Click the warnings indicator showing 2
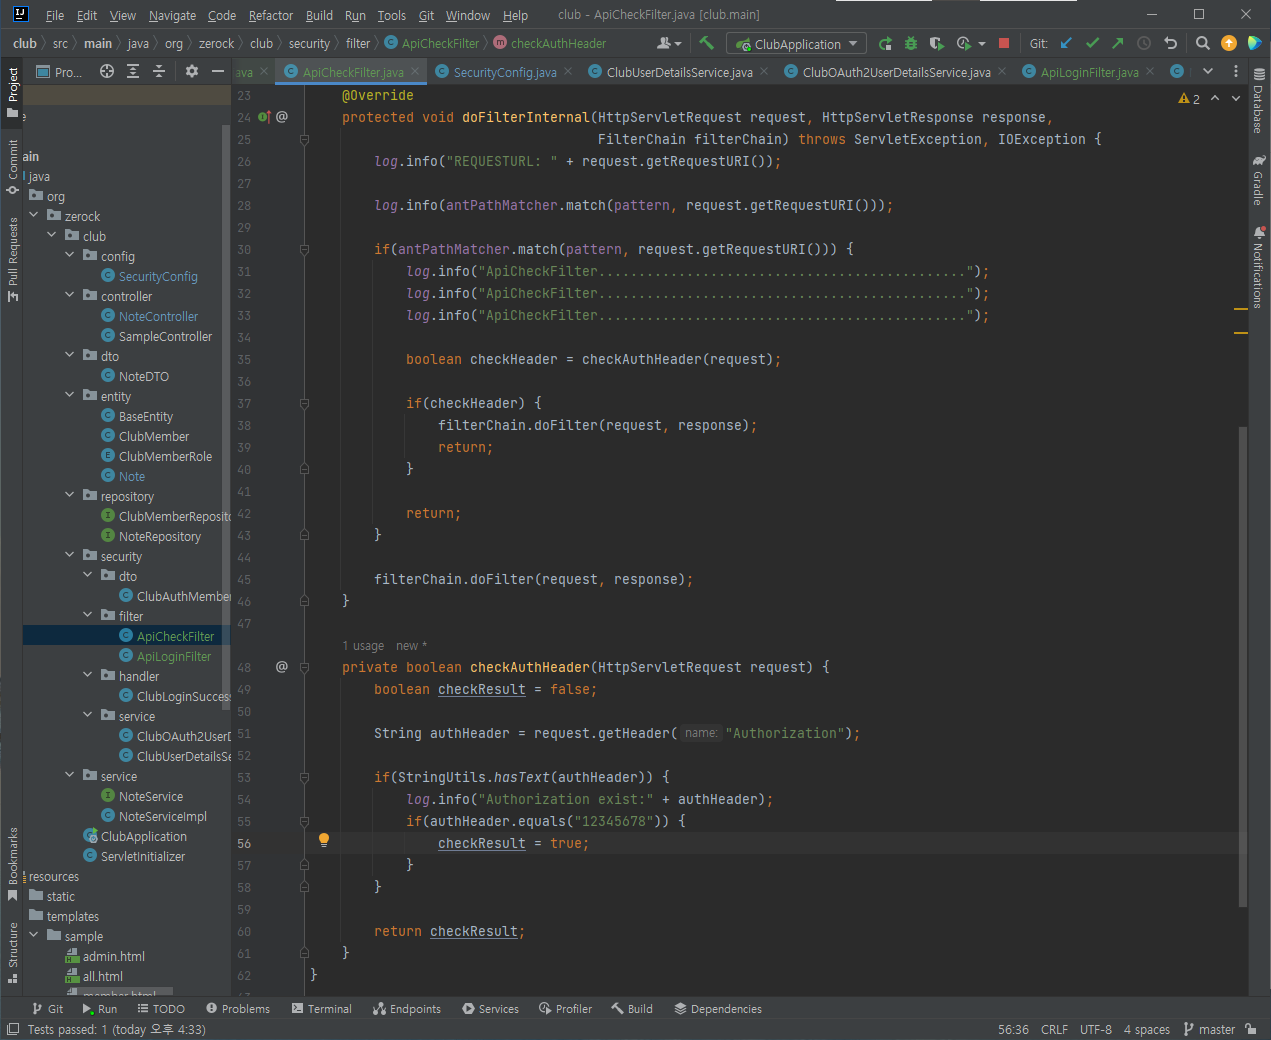1271x1040 pixels. click(x=1189, y=99)
